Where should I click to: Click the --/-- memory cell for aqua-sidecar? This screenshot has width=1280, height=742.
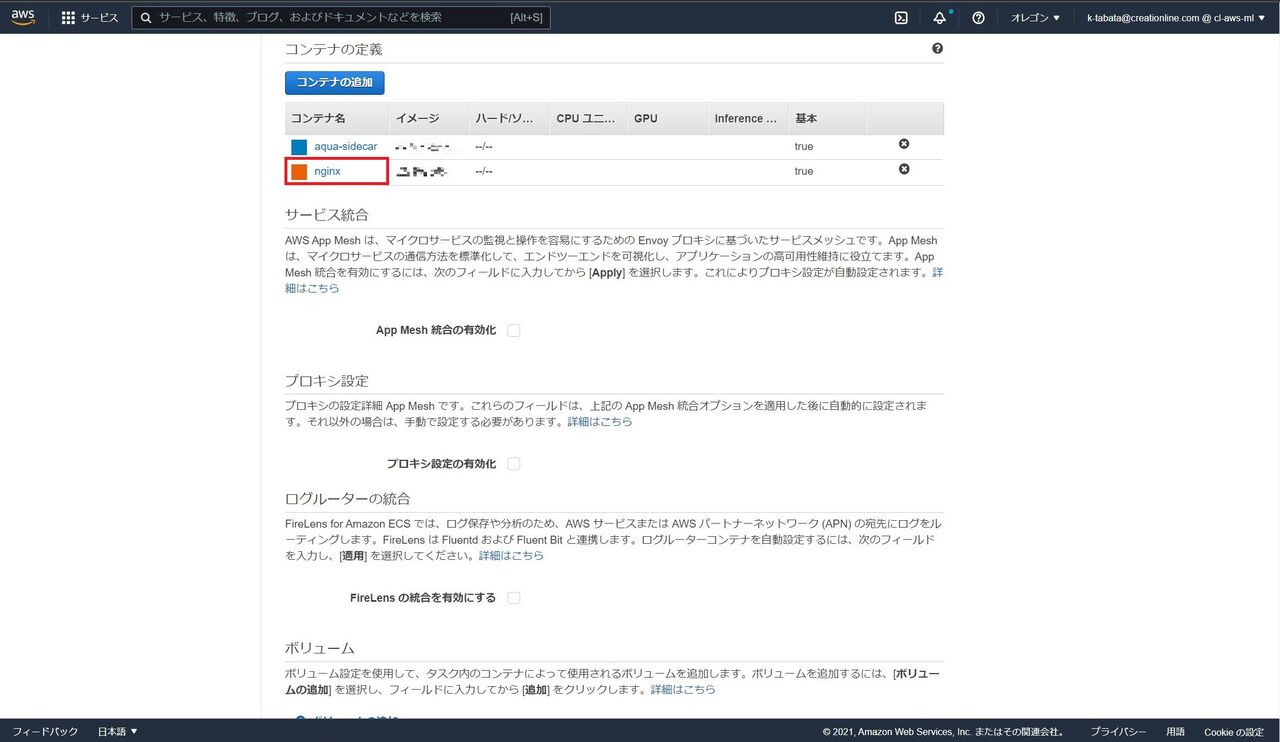(484, 146)
